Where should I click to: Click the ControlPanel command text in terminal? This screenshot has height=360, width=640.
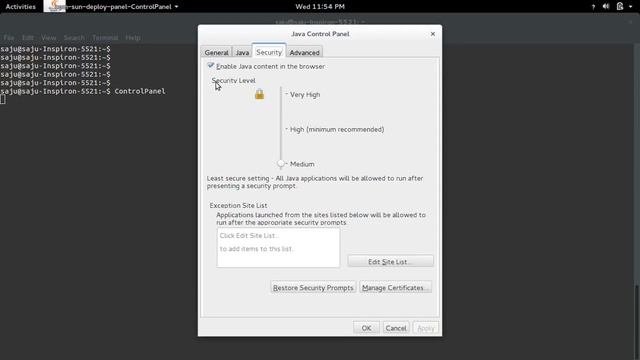140,91
